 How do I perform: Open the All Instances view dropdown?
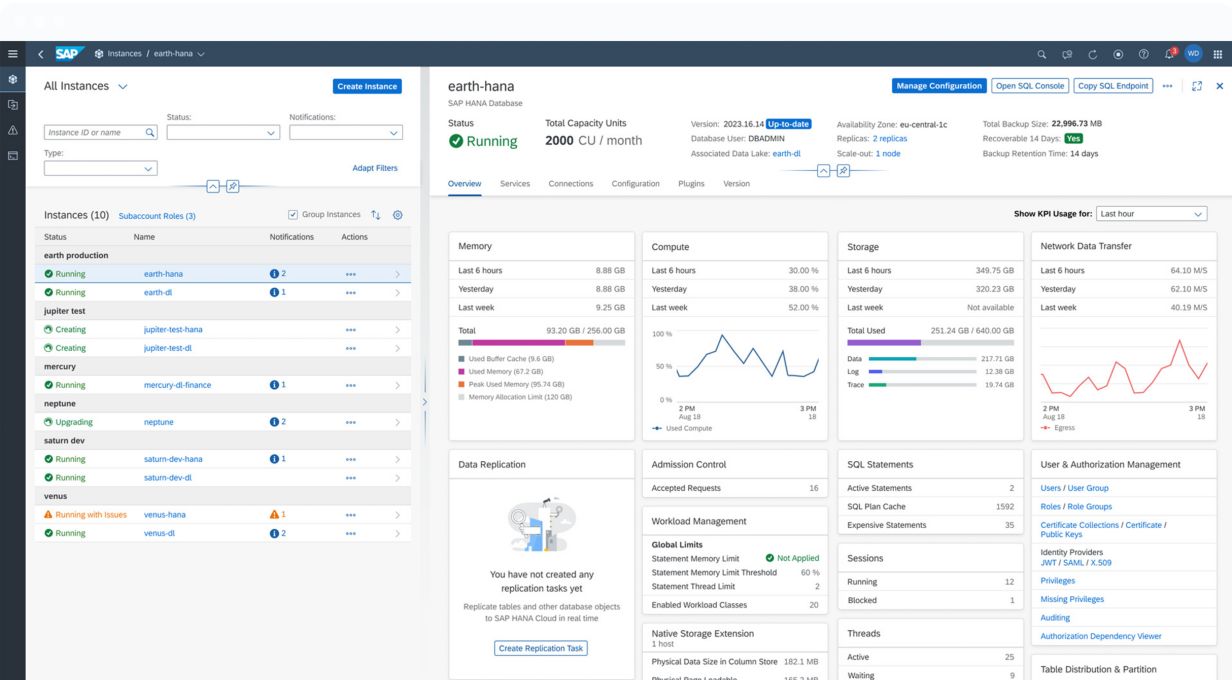click(123, 87)
